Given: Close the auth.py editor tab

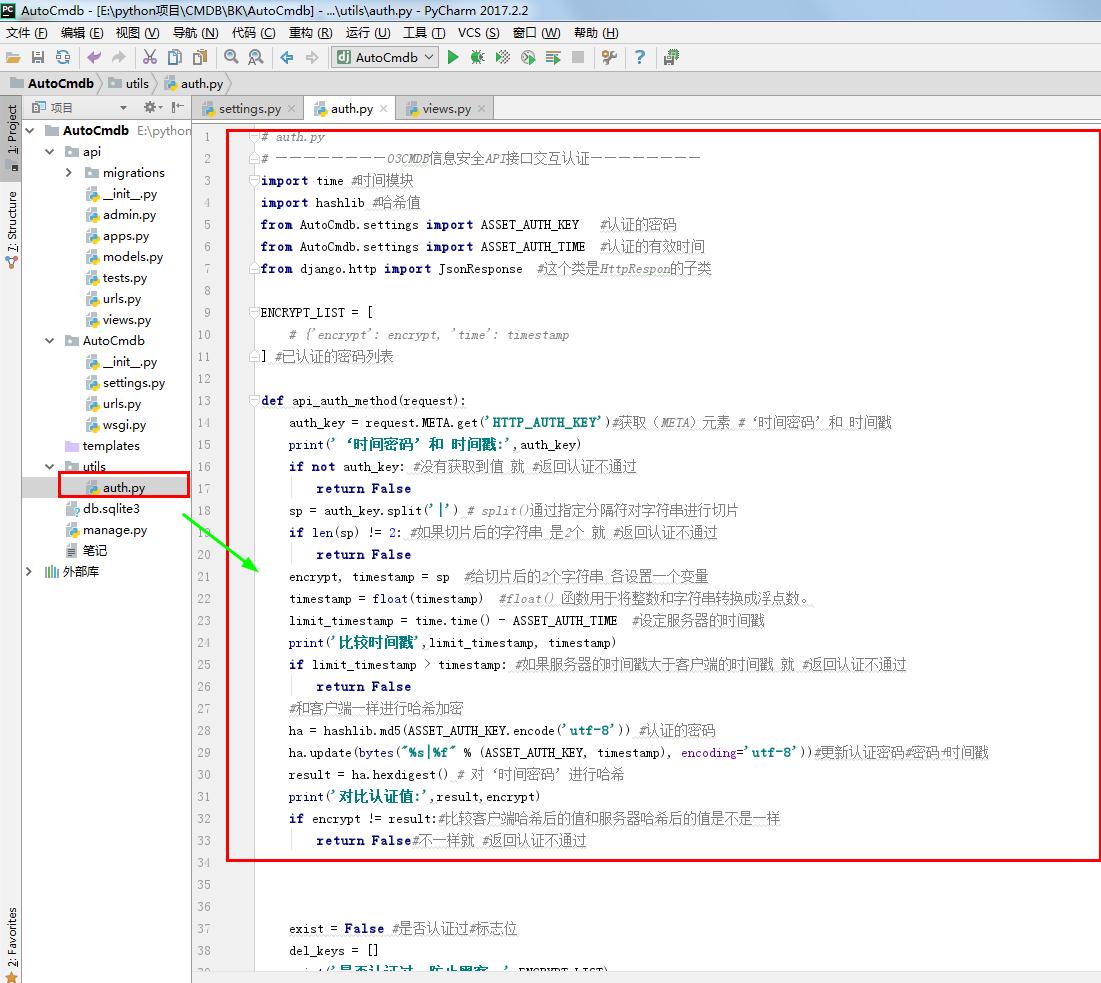Looking at the screenshot, I should tap(383, 109).
